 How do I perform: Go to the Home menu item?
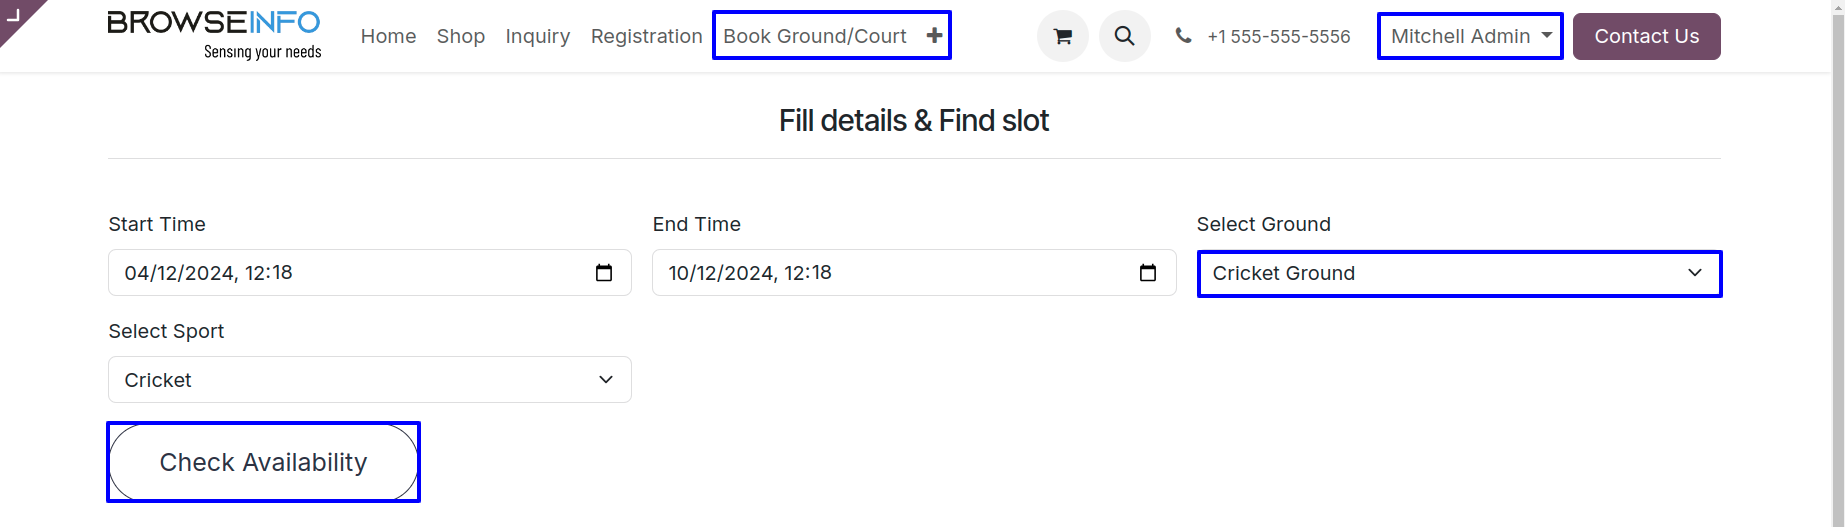(388, 36)
